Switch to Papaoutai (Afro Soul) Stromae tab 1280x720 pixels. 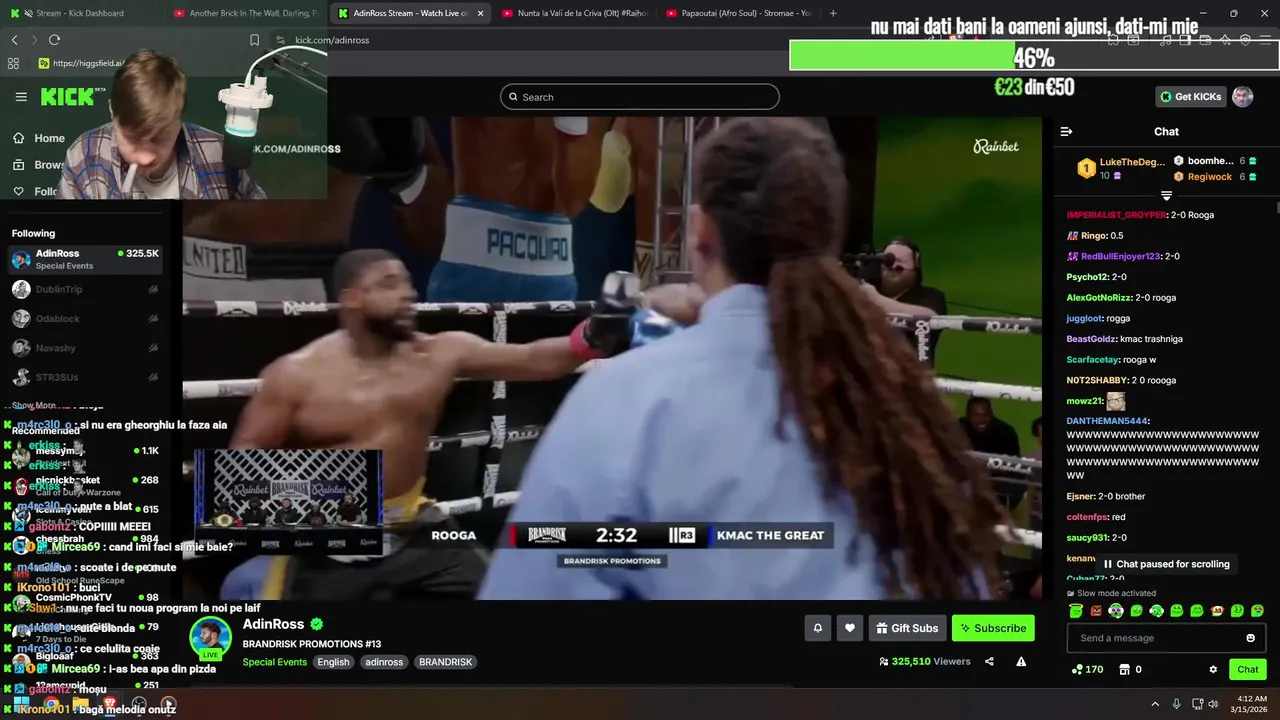[738, 13]
